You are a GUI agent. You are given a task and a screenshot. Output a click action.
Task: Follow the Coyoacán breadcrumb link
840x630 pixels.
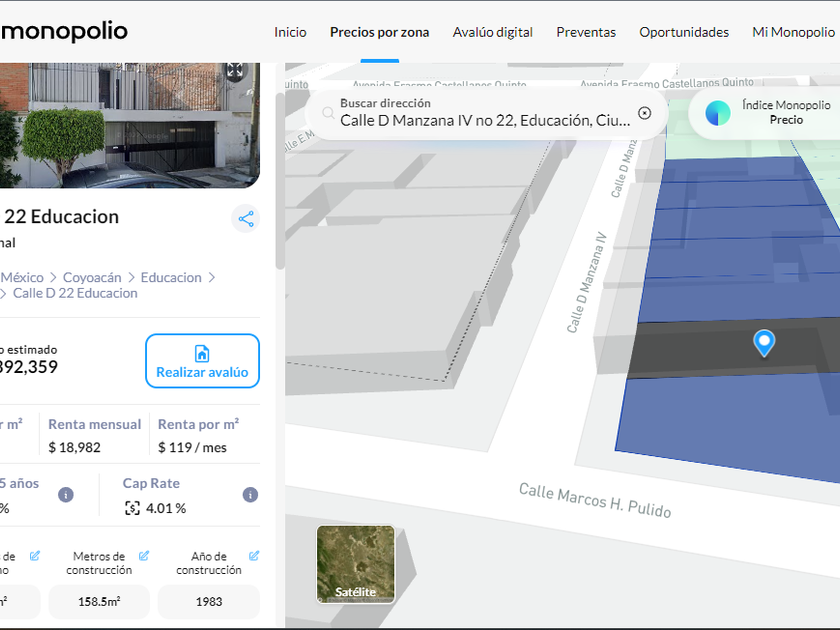[92, 278]
